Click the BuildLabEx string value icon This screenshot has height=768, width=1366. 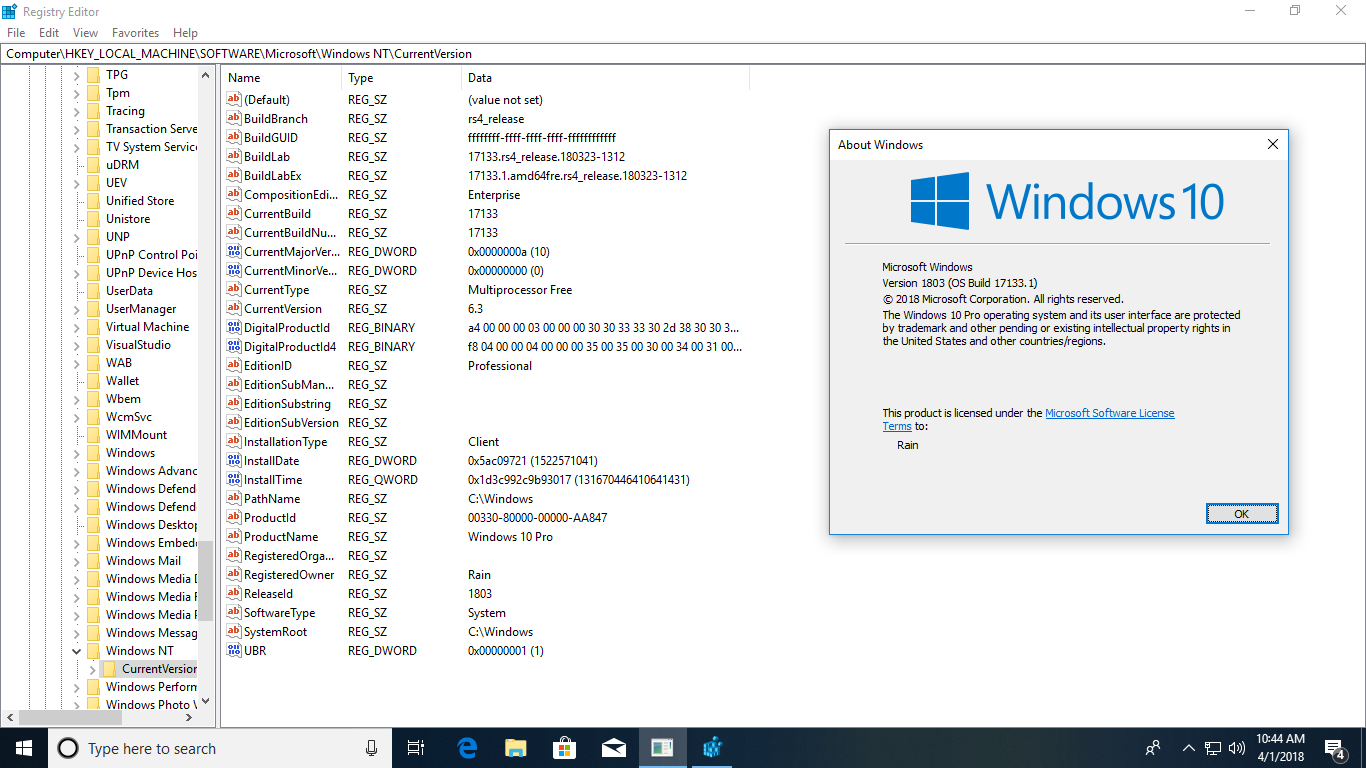tap(234, 176)
